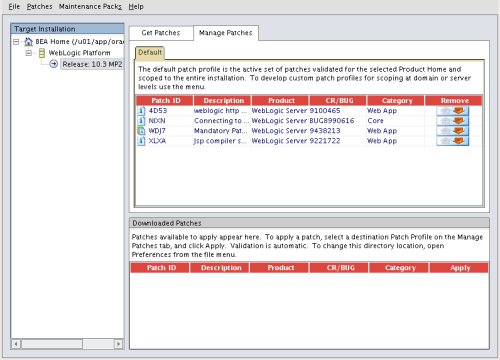Screen dimensions: 500x360
Task: Sort applied patches by Patch ID column
Action: [165, 100]
